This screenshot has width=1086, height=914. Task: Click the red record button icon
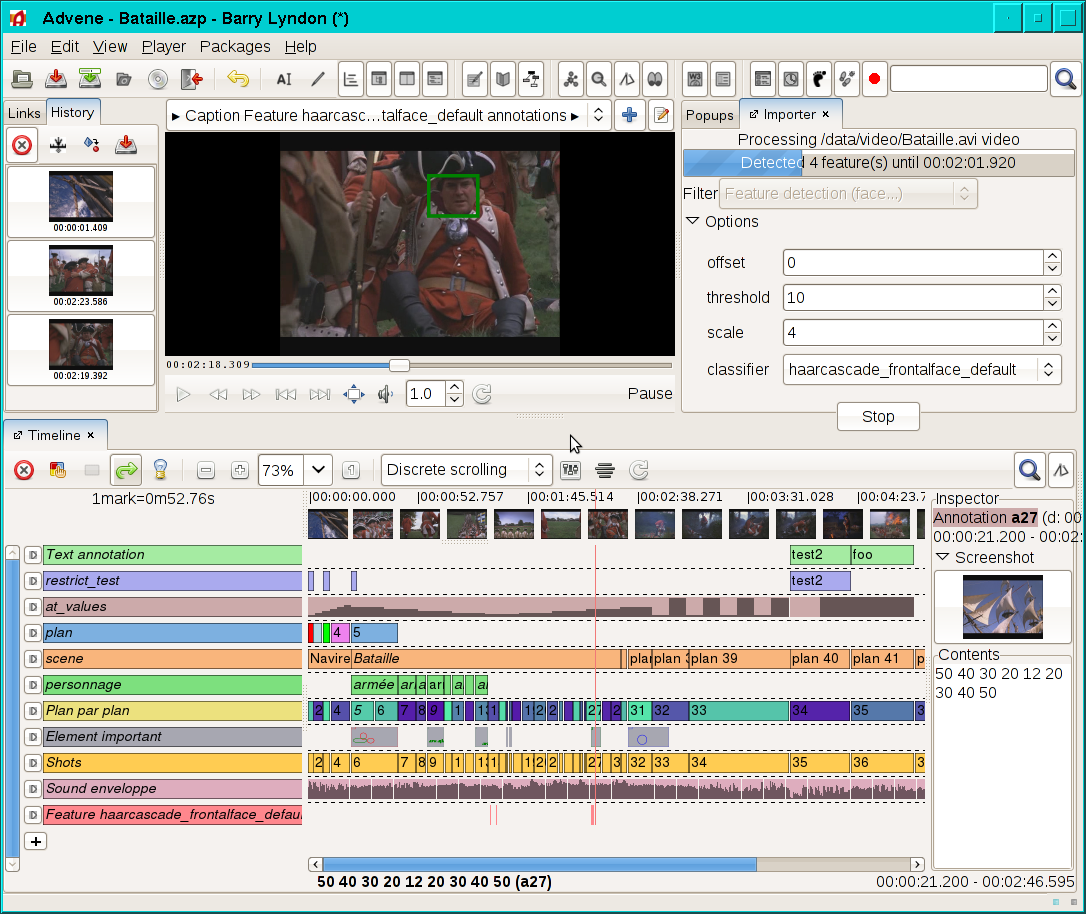(874, 79)
